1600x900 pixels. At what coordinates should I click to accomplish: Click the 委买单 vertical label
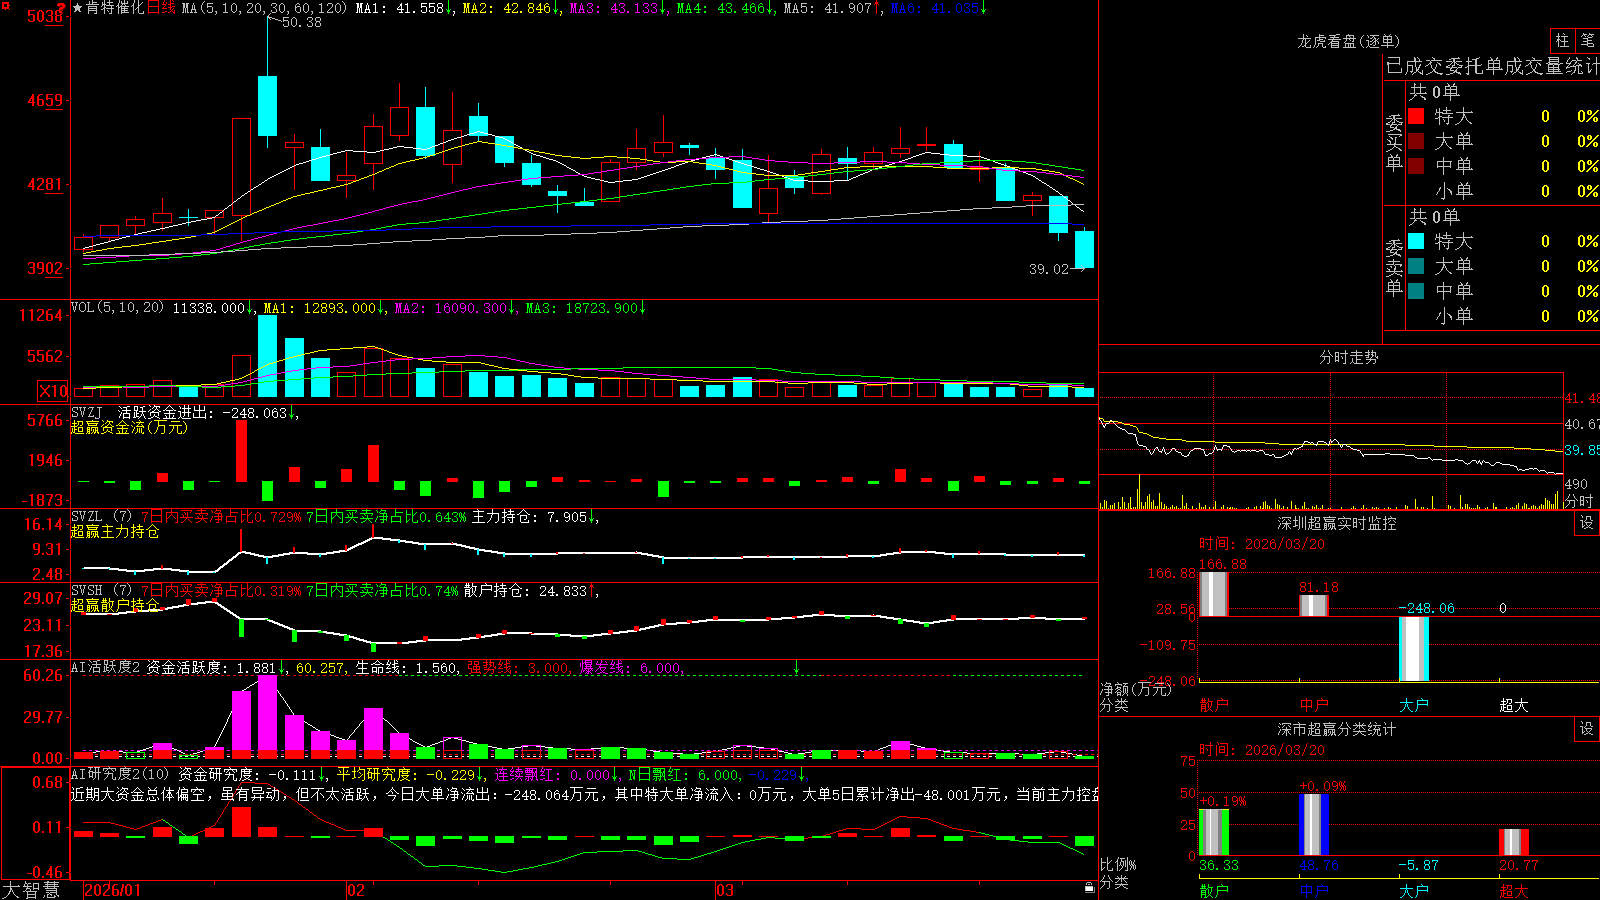pyautogui.click(x=1394, y=143)
